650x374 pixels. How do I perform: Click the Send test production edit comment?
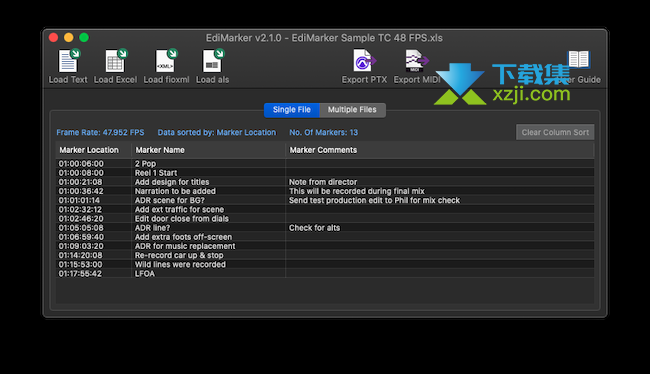click(374, 200)
